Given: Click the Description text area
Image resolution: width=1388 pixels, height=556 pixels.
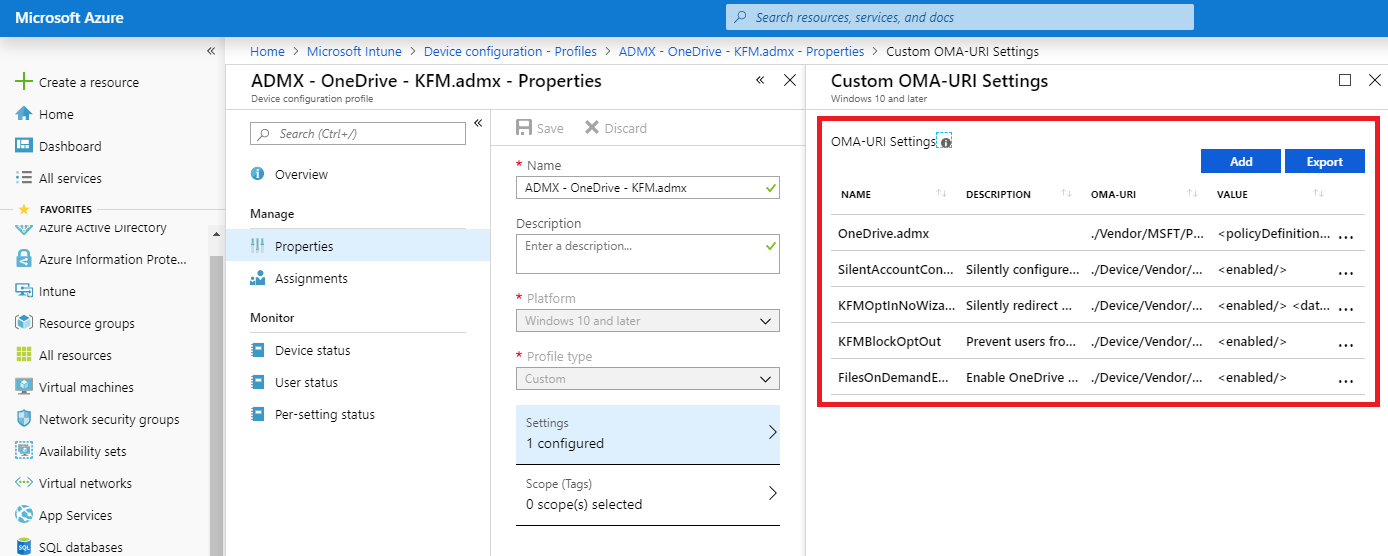Looking at the screenshot, I should pos(648,254).
